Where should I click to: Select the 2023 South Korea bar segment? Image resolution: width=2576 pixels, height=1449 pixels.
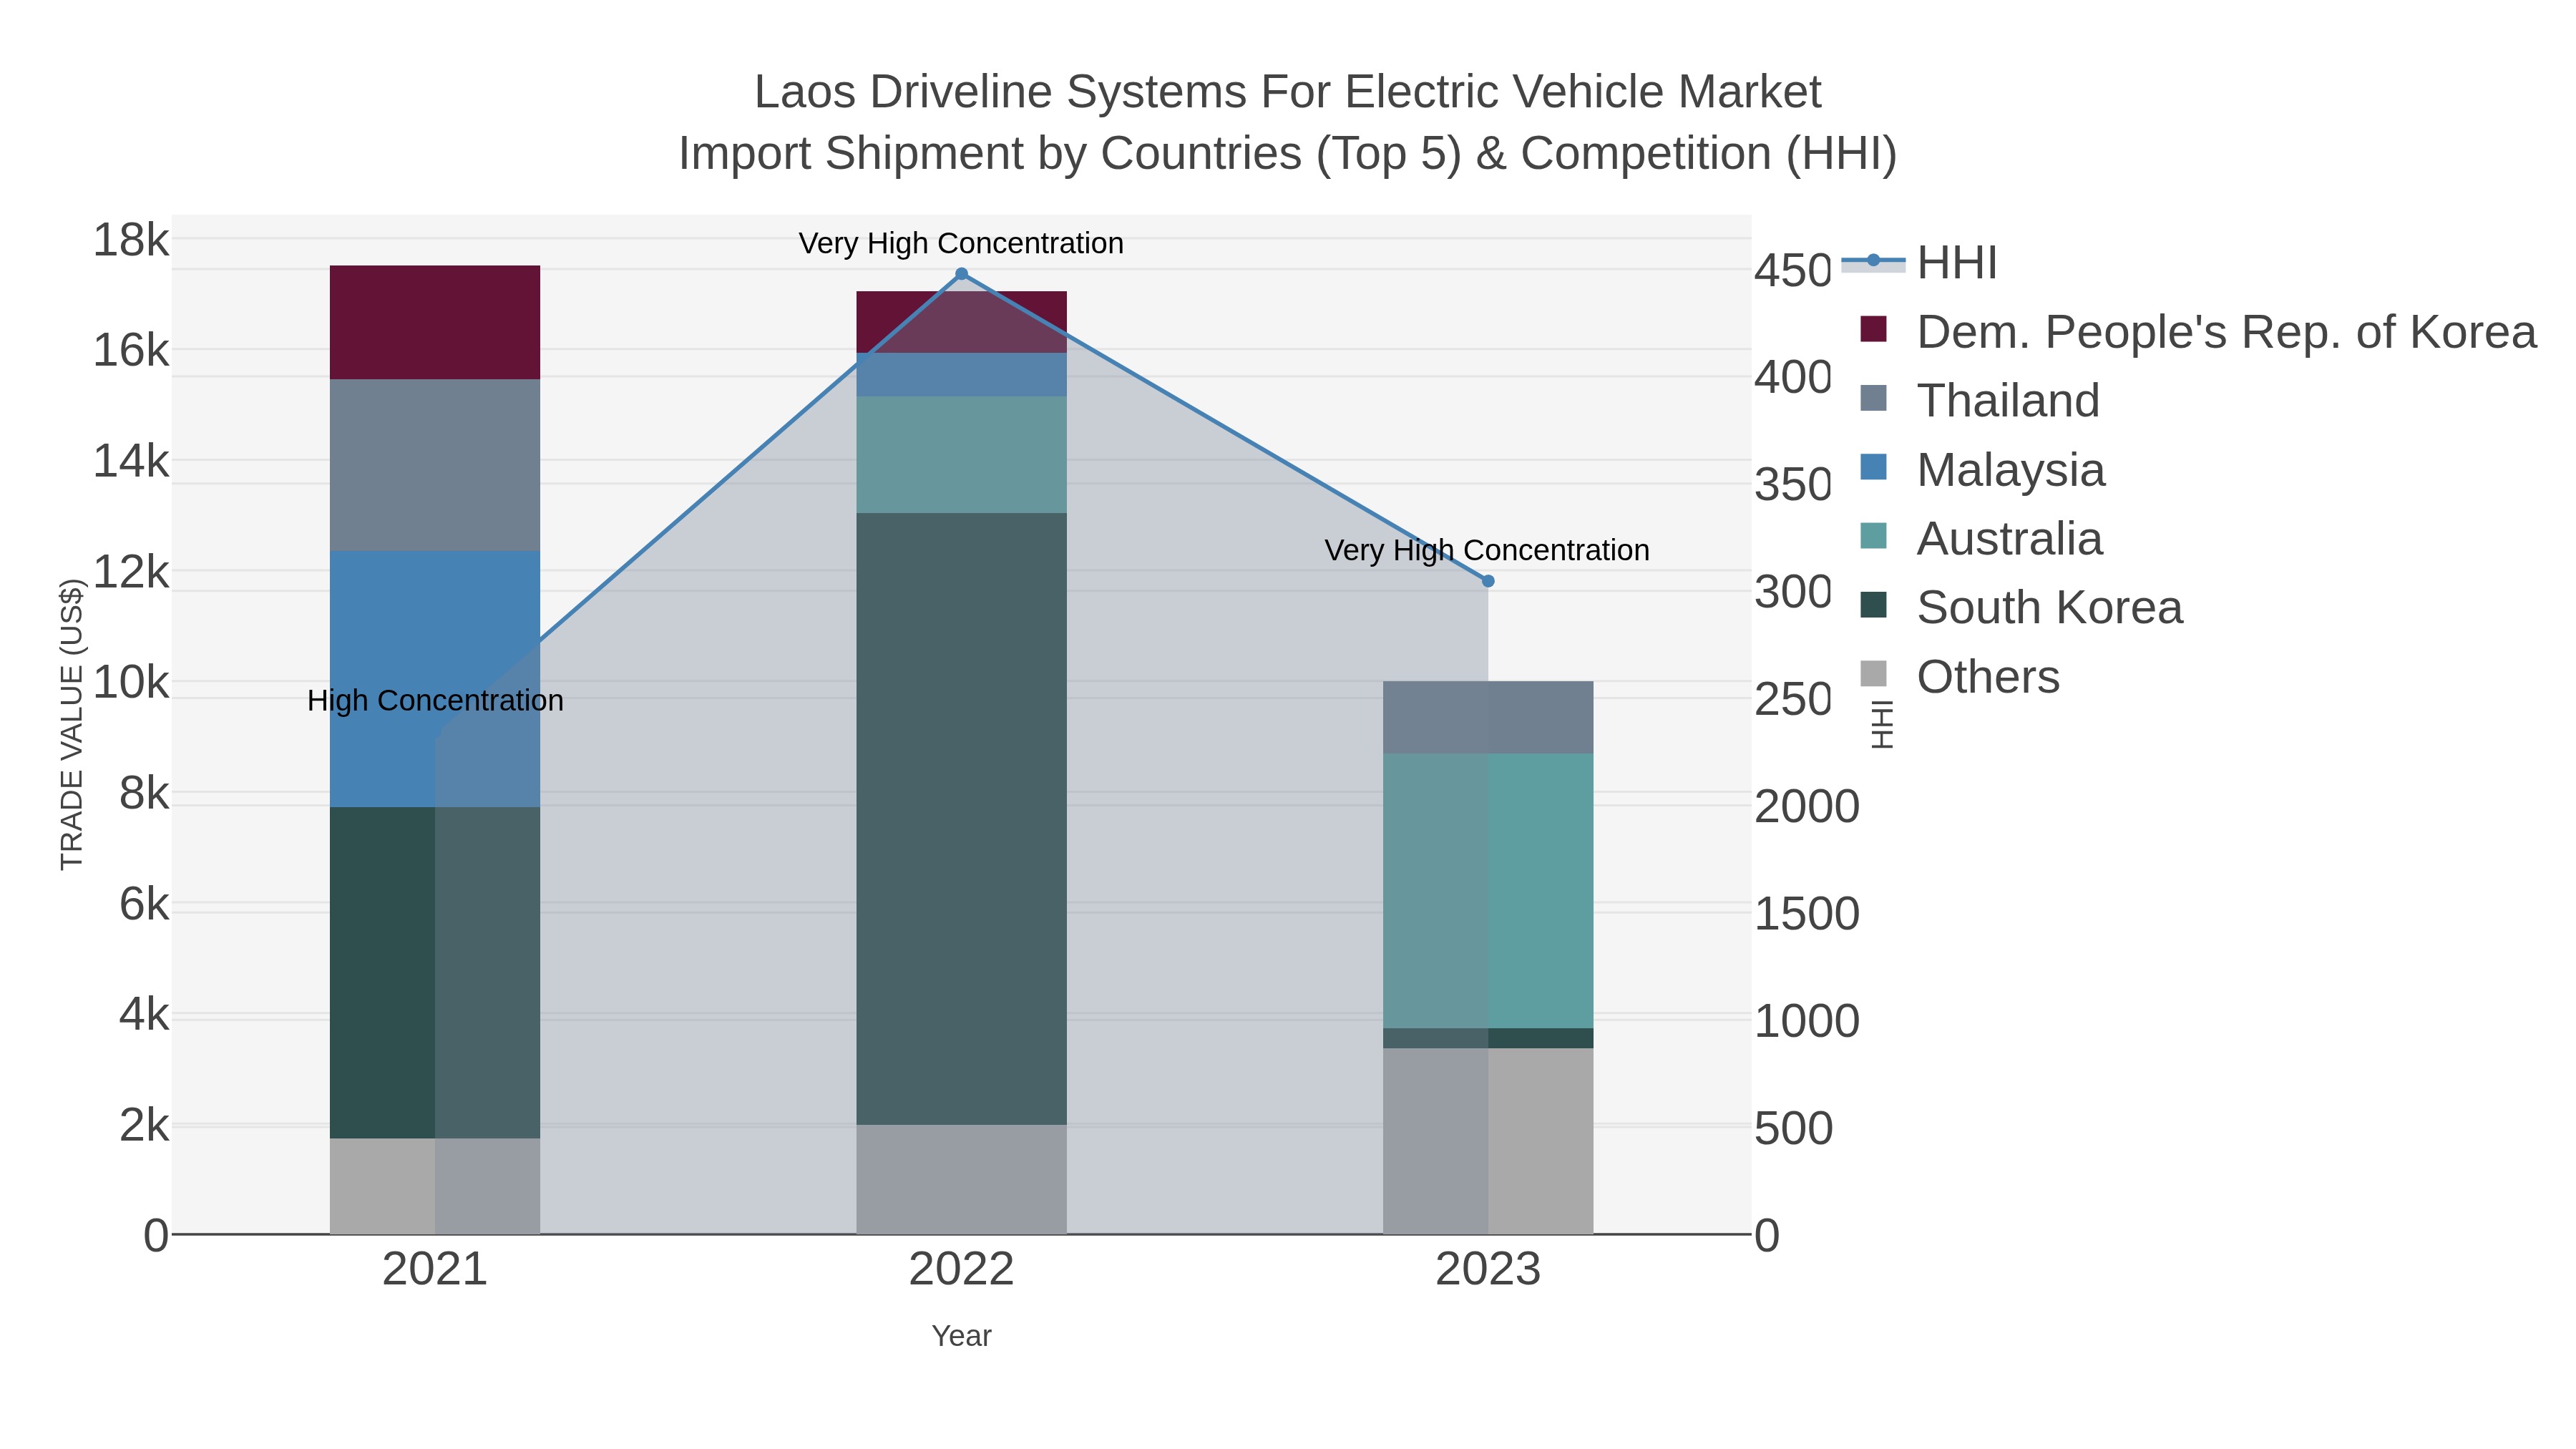pyautogui.click(x=1487, y=1038)
